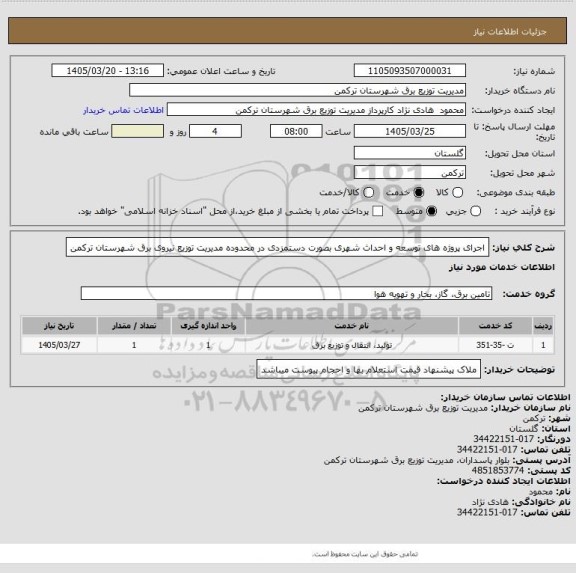Click the تعداد / مقدار column header

[x=134, y=326]
